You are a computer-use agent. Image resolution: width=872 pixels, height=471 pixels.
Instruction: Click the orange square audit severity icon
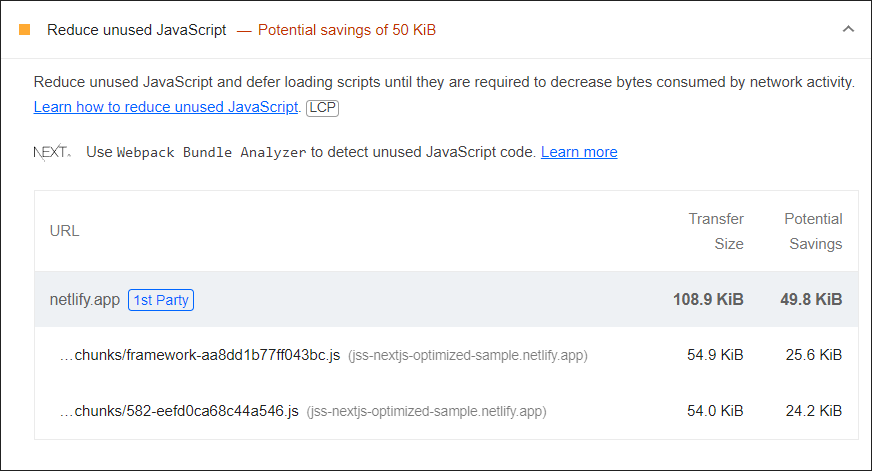[x=25, y=30]
